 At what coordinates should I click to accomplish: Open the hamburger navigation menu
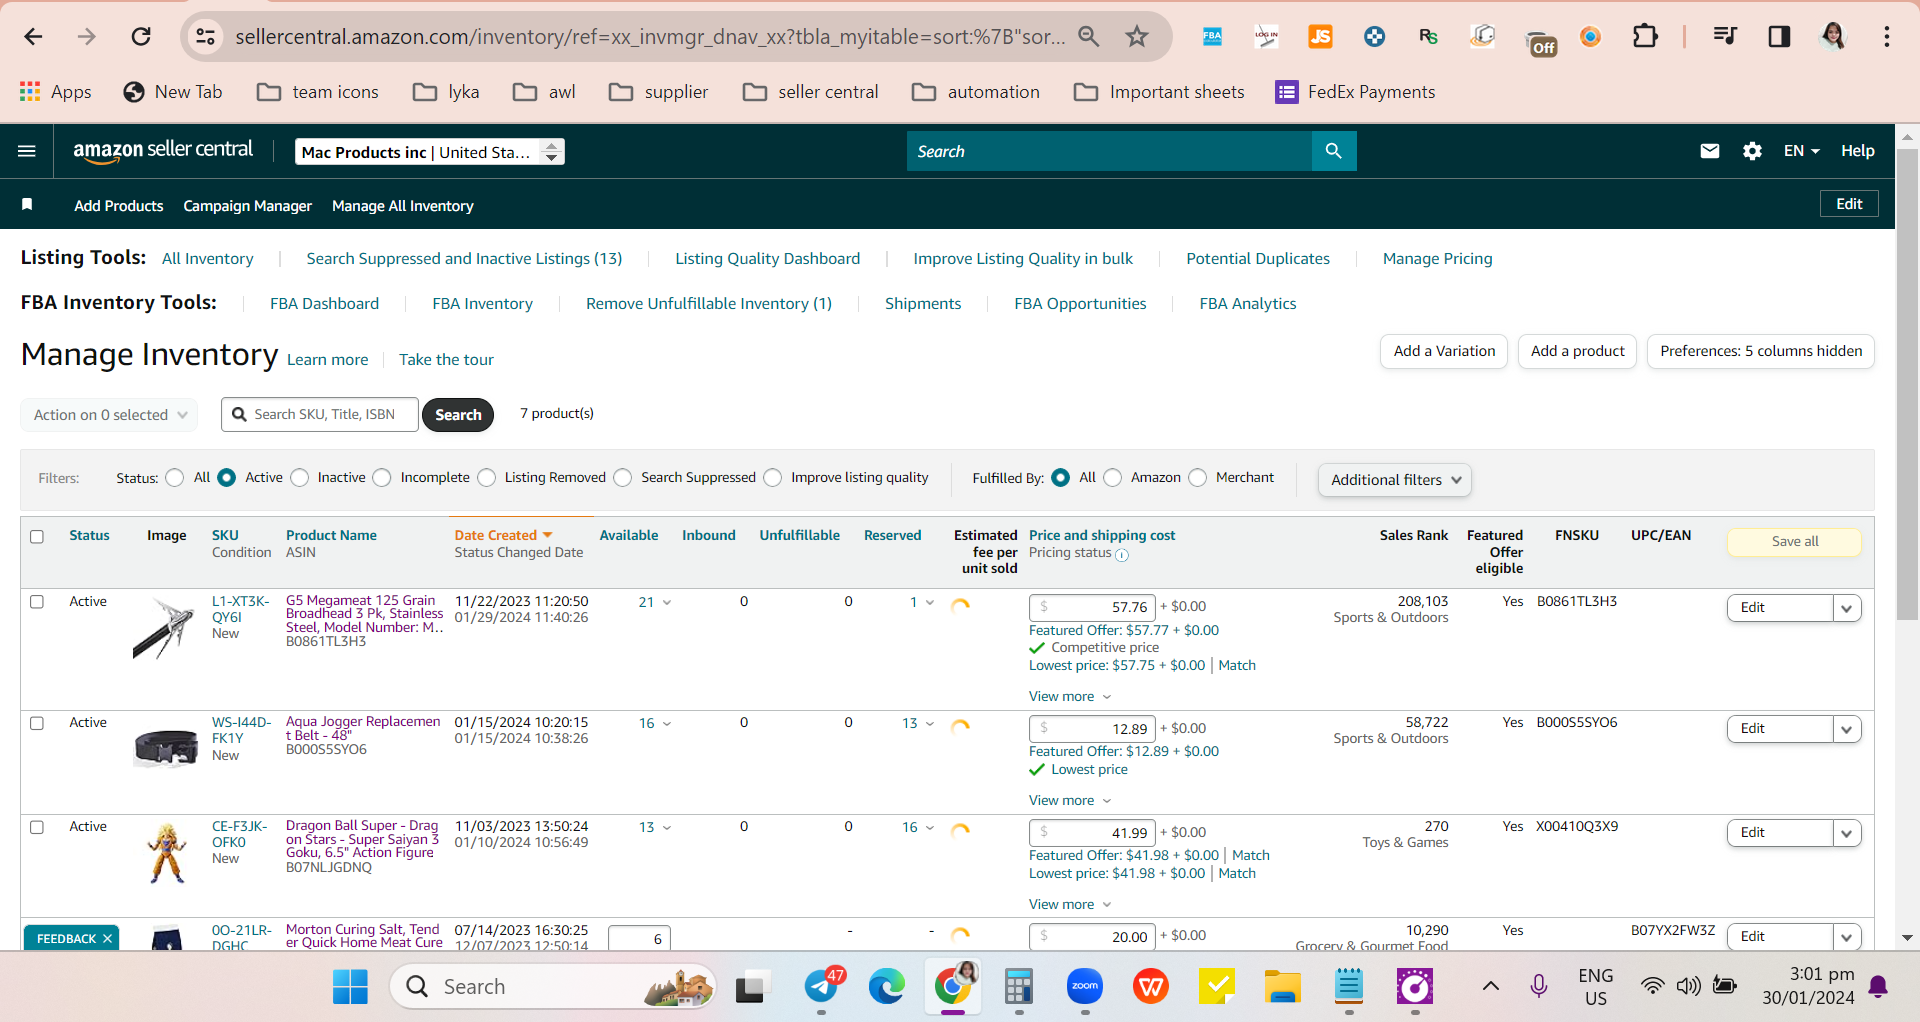27,151
